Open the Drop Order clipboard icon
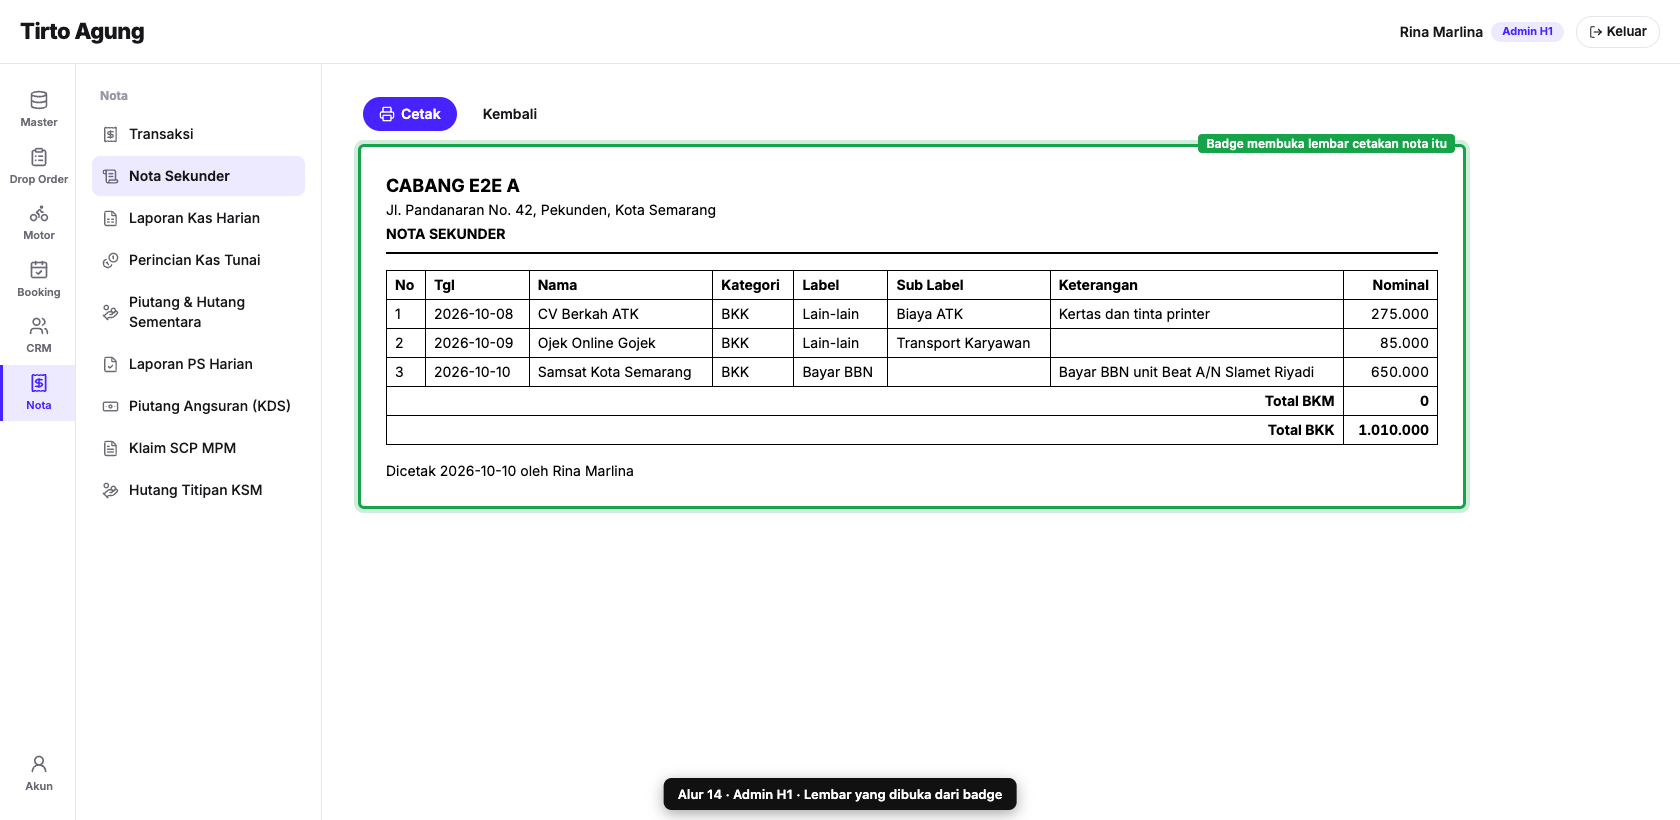This screenshot has width=1680, height=820. [x=39, y=157]
